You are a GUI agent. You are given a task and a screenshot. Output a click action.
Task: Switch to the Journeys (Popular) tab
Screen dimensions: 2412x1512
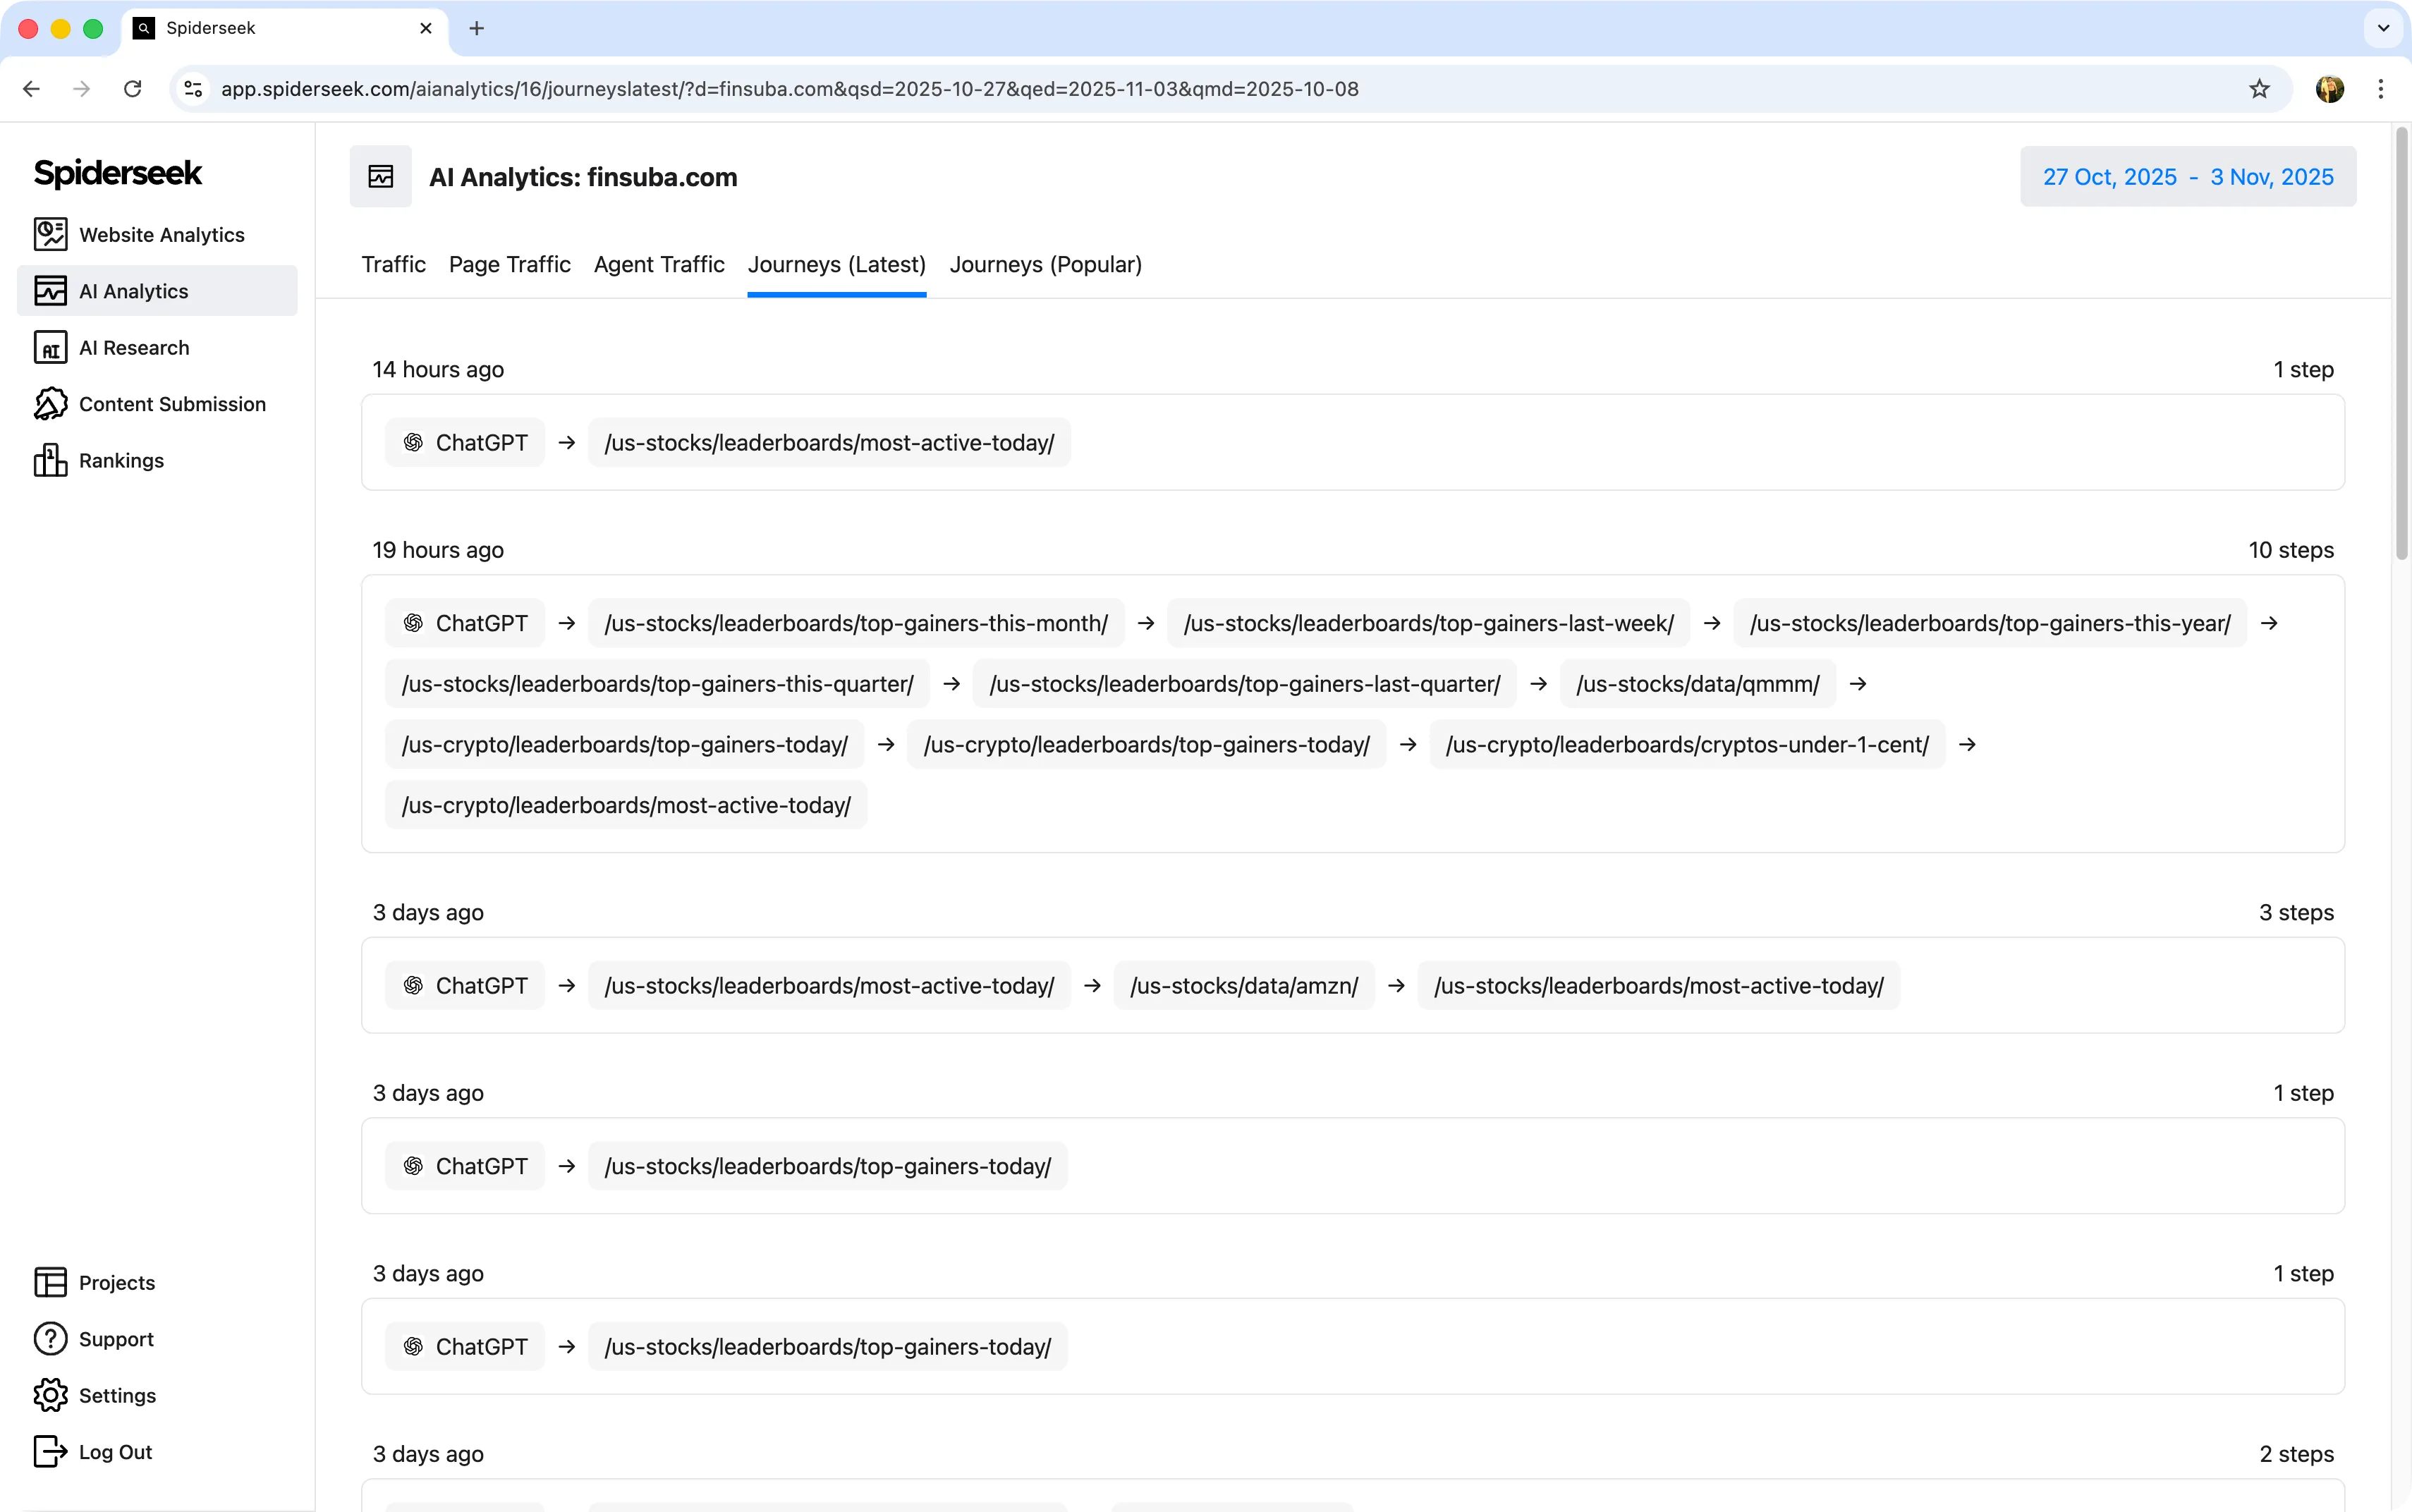(1045, 264)
